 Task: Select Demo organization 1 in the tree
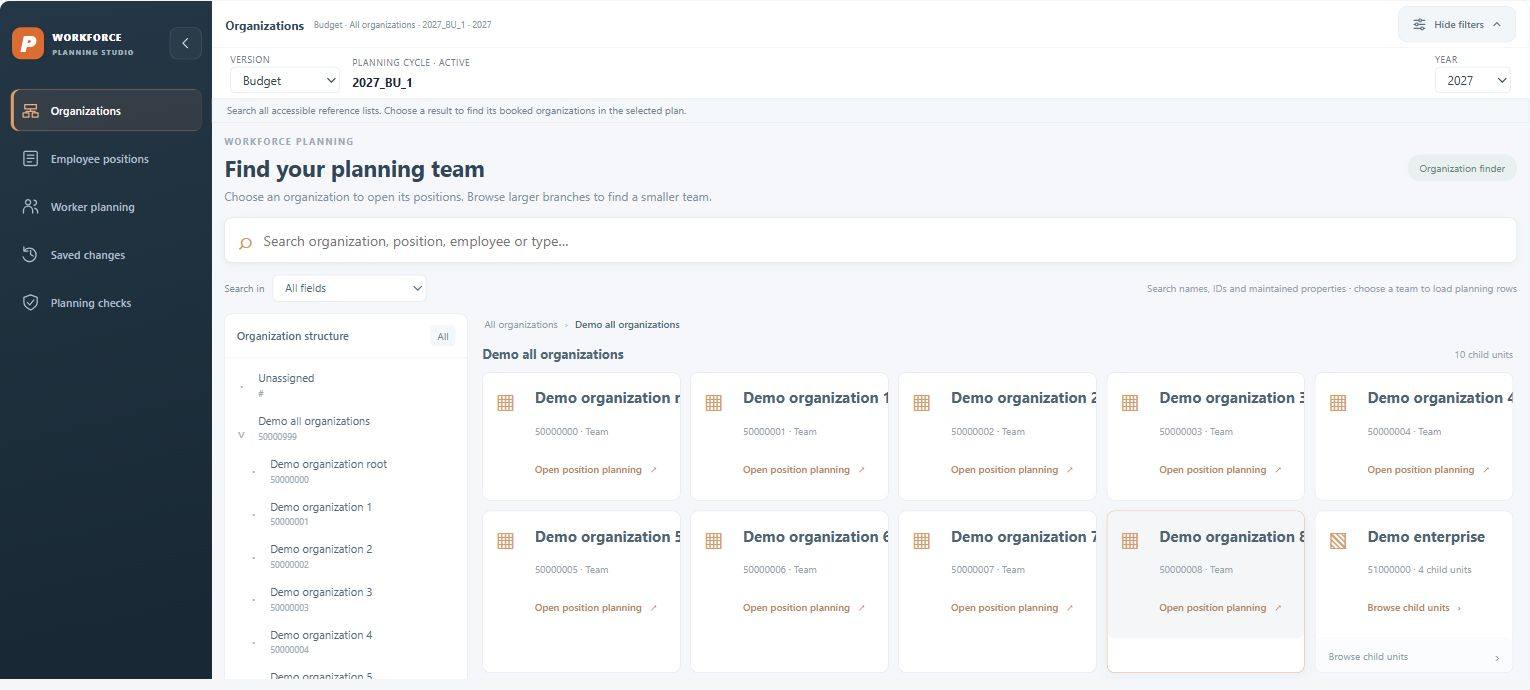click(x=320, y=508)
